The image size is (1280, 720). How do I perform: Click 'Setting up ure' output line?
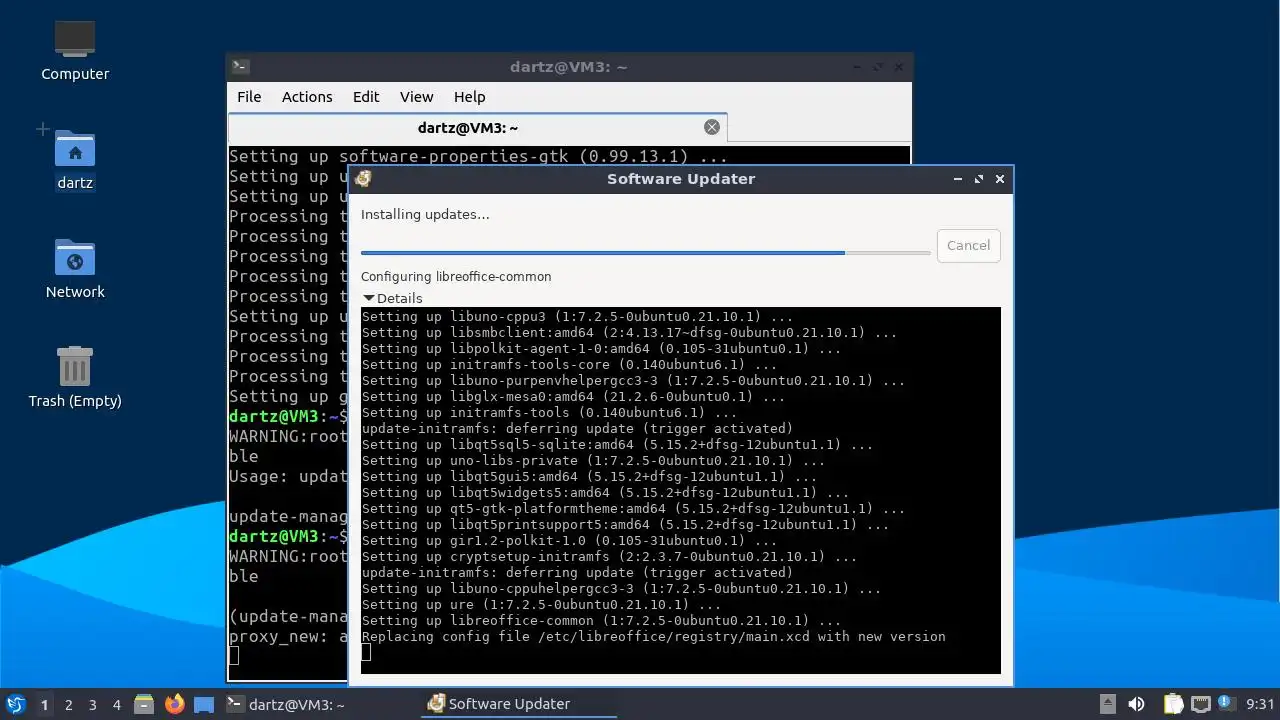point(541,605)
